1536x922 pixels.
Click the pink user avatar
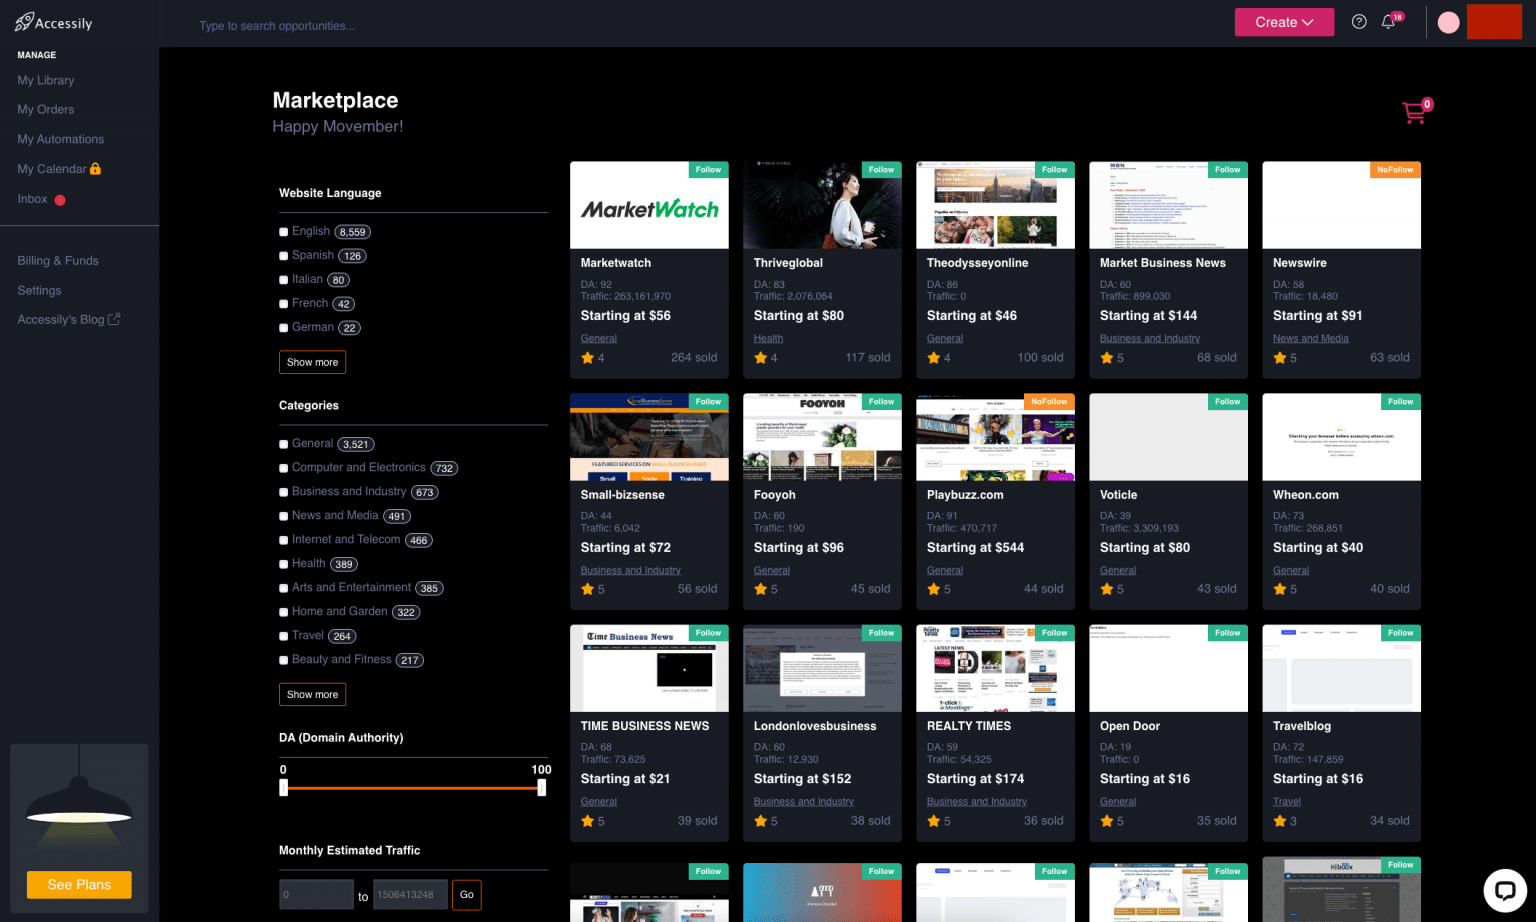1448,22
